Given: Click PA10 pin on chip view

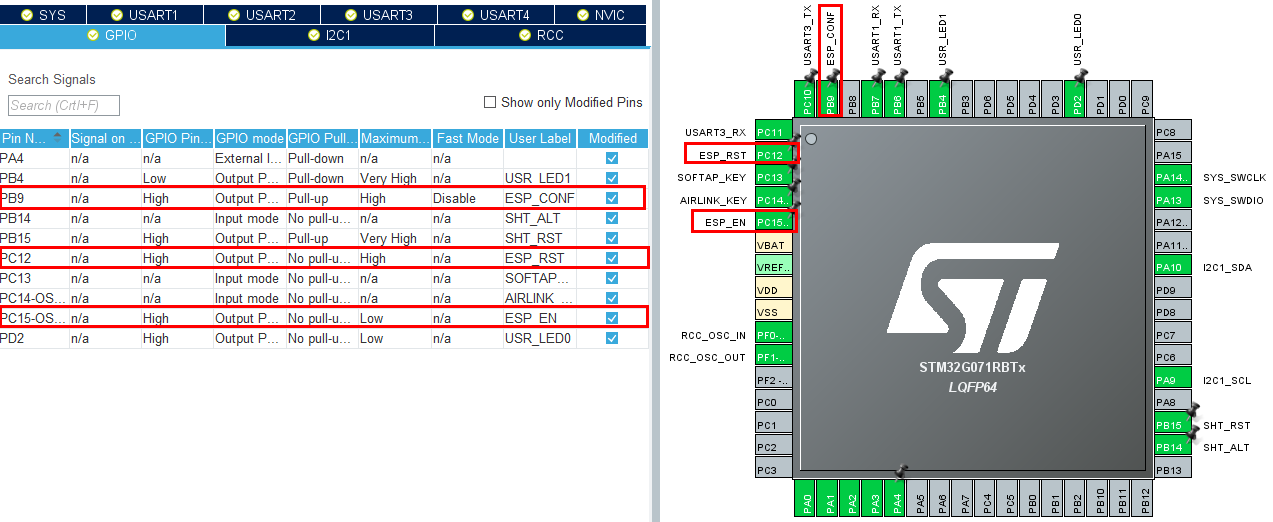Looking at the screenshot, I should [1172, 267].
